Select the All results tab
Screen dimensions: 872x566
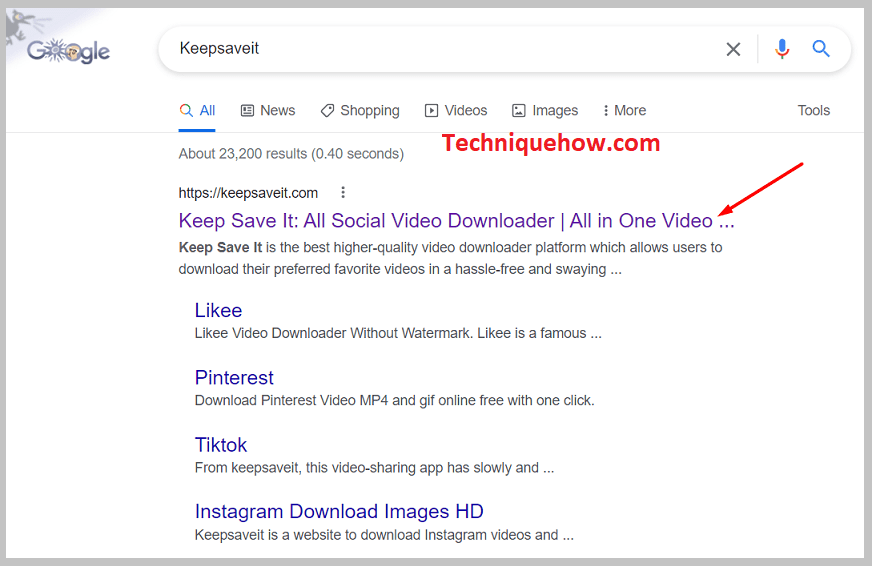tap(197, 111)
